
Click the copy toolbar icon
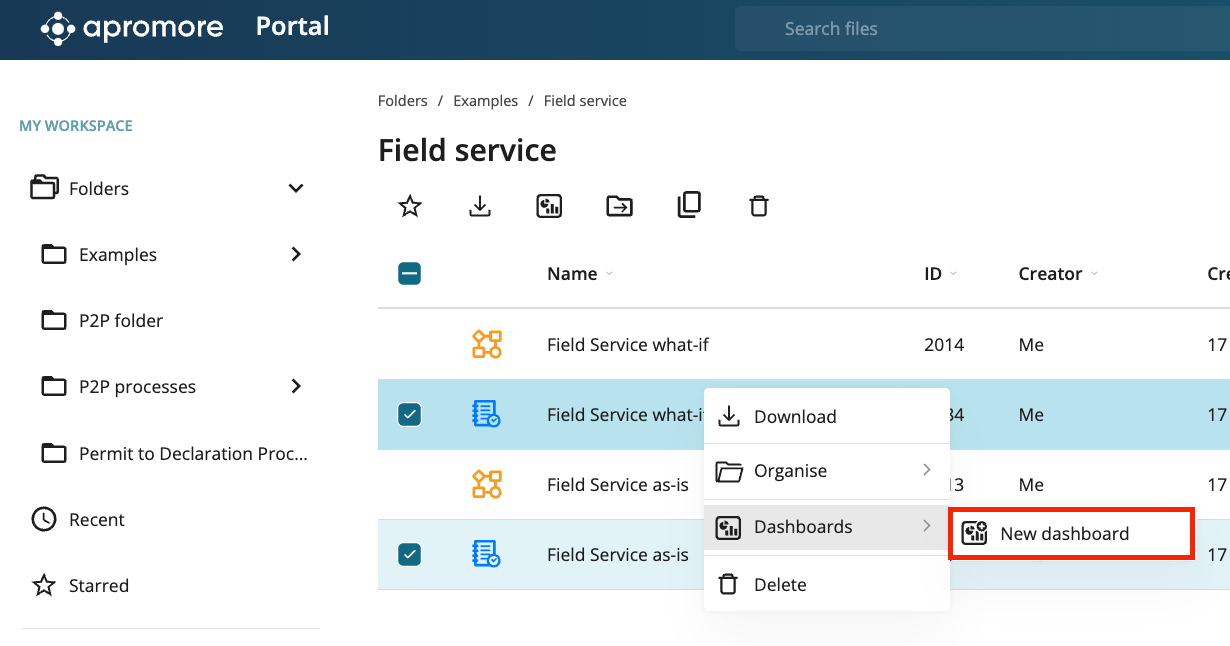coord(689,205)
